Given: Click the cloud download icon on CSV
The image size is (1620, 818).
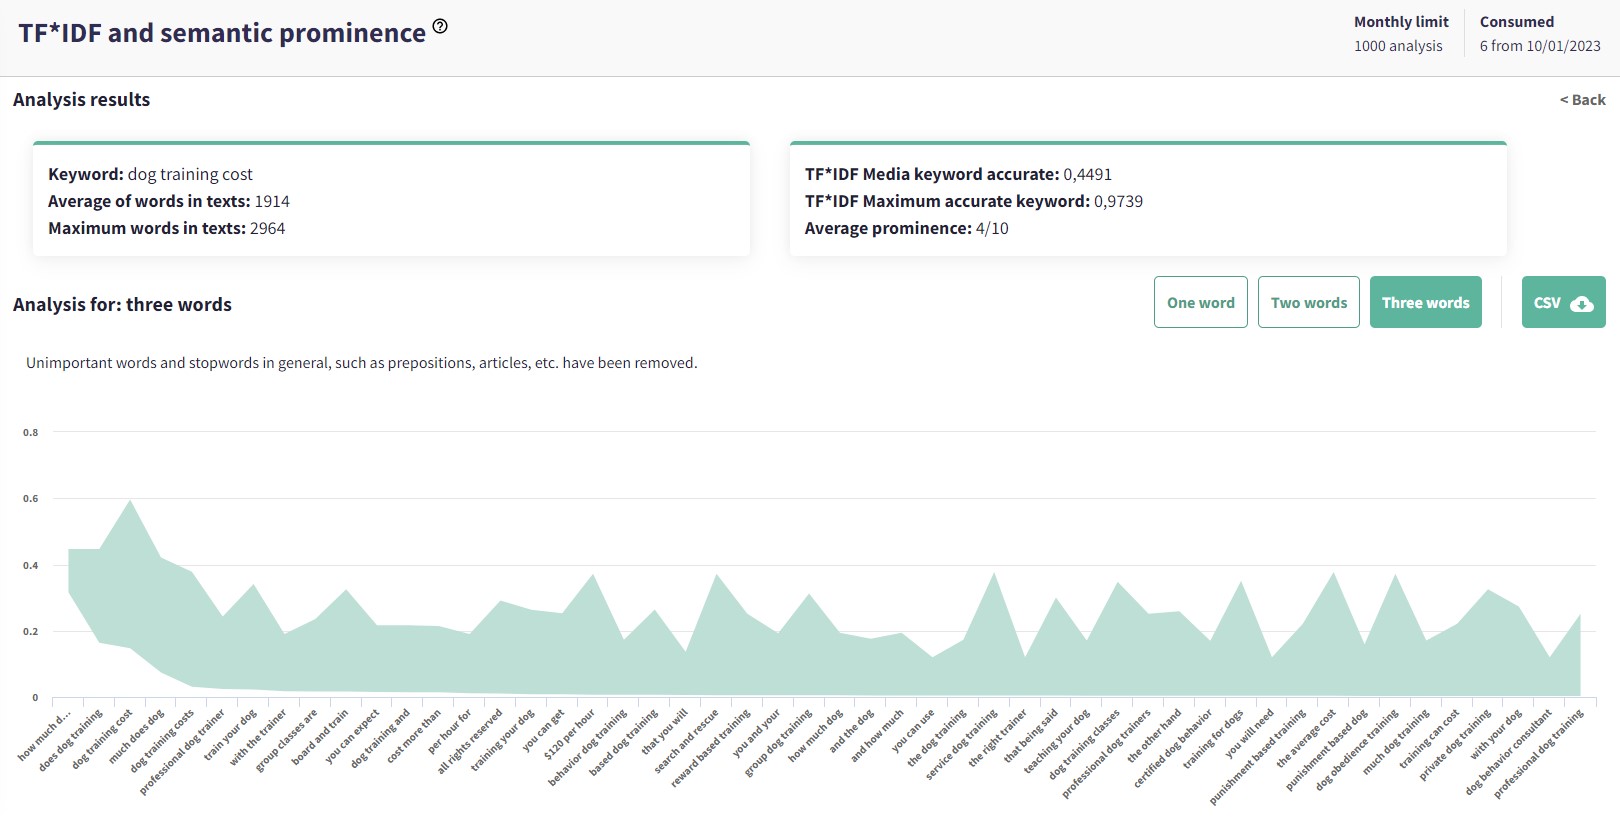Looking at the screenshot, I should pyautogui.click(x=1582, y=304).
